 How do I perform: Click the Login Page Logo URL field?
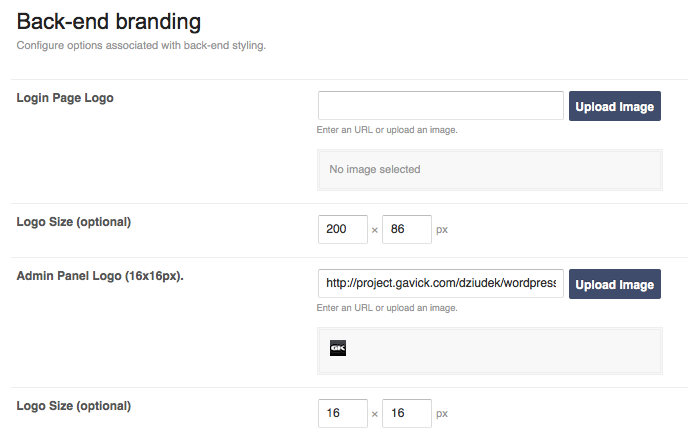(x=441, y=106)
